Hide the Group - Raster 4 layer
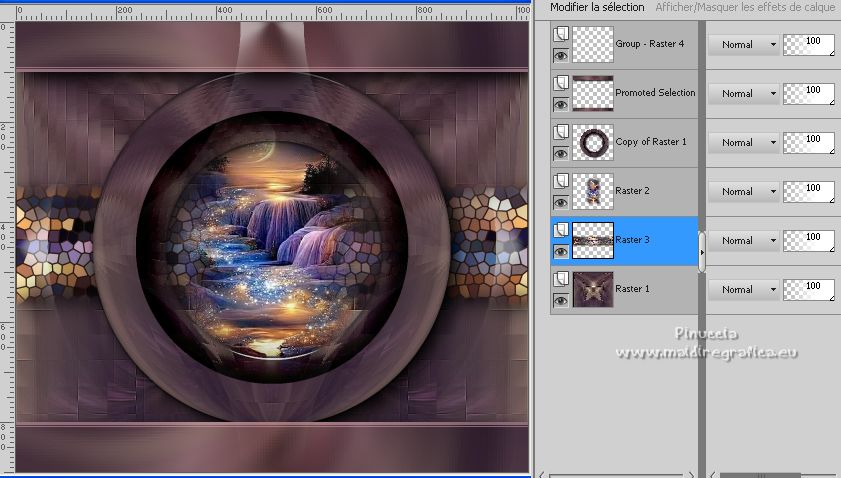Screen dimensions: 841x478 [560, 55]
